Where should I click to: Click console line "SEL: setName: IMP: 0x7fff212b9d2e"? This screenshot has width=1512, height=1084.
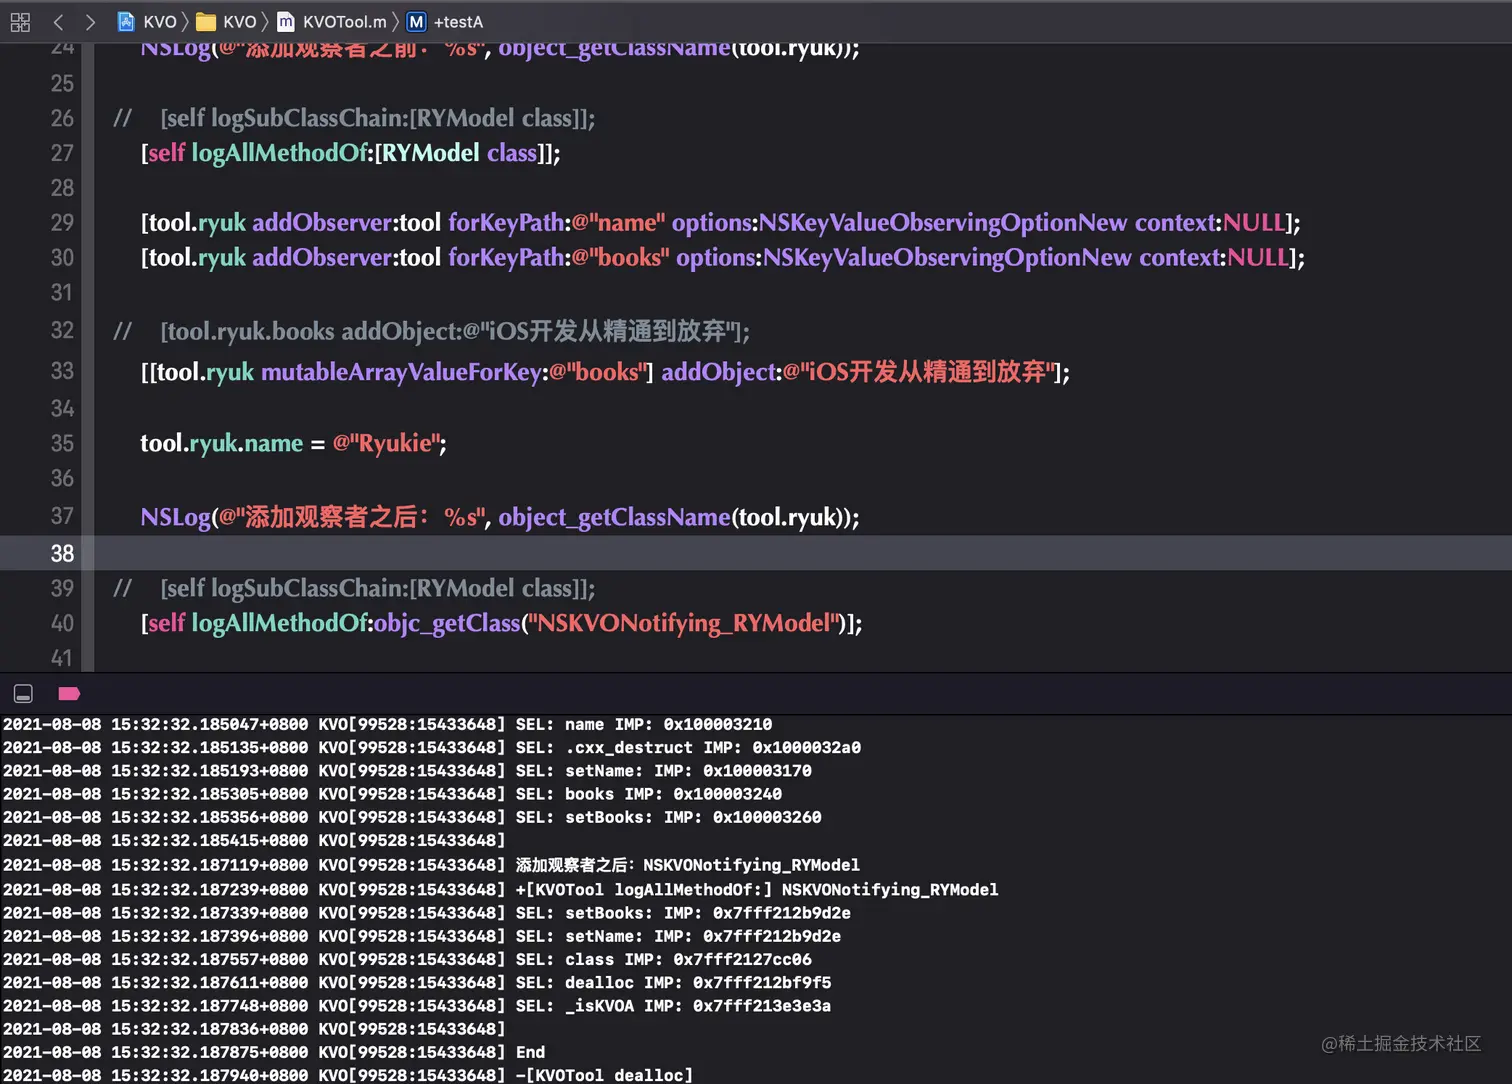point(421,936)
